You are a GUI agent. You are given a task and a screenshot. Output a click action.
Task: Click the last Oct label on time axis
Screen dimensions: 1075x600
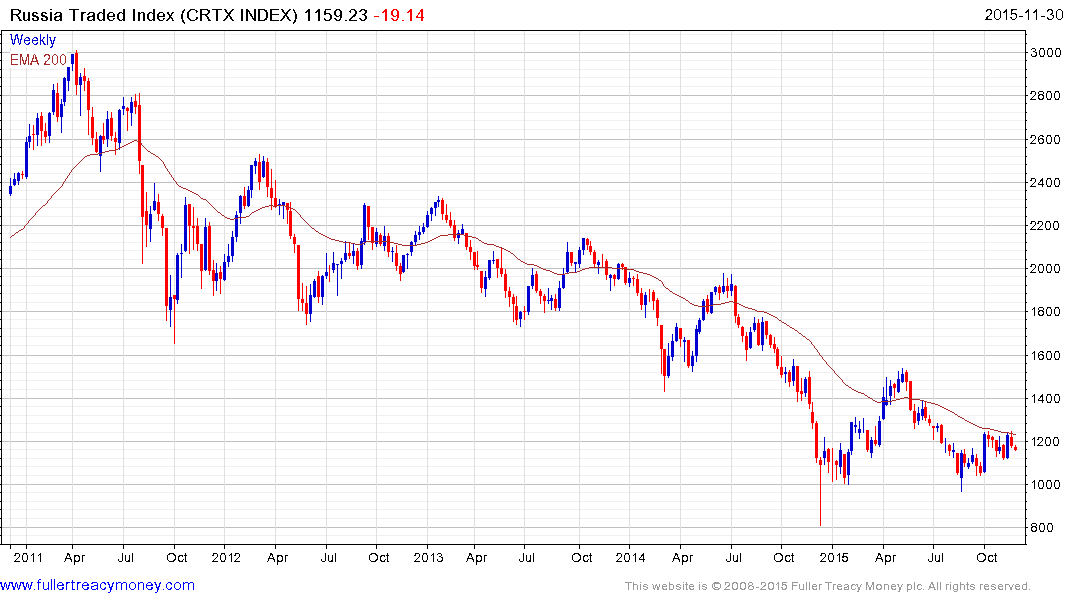[x=987, y=557]
